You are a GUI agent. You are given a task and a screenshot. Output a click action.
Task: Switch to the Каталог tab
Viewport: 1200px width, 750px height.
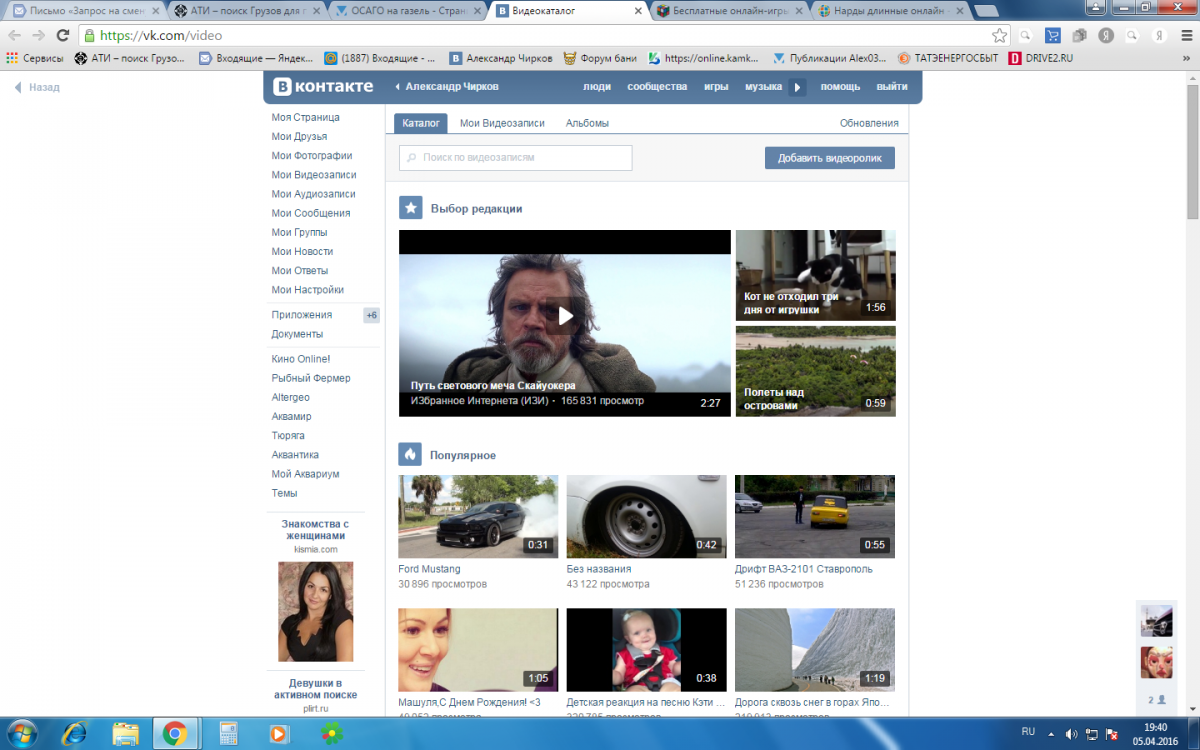pyautogui.click(x=421, y=123)
